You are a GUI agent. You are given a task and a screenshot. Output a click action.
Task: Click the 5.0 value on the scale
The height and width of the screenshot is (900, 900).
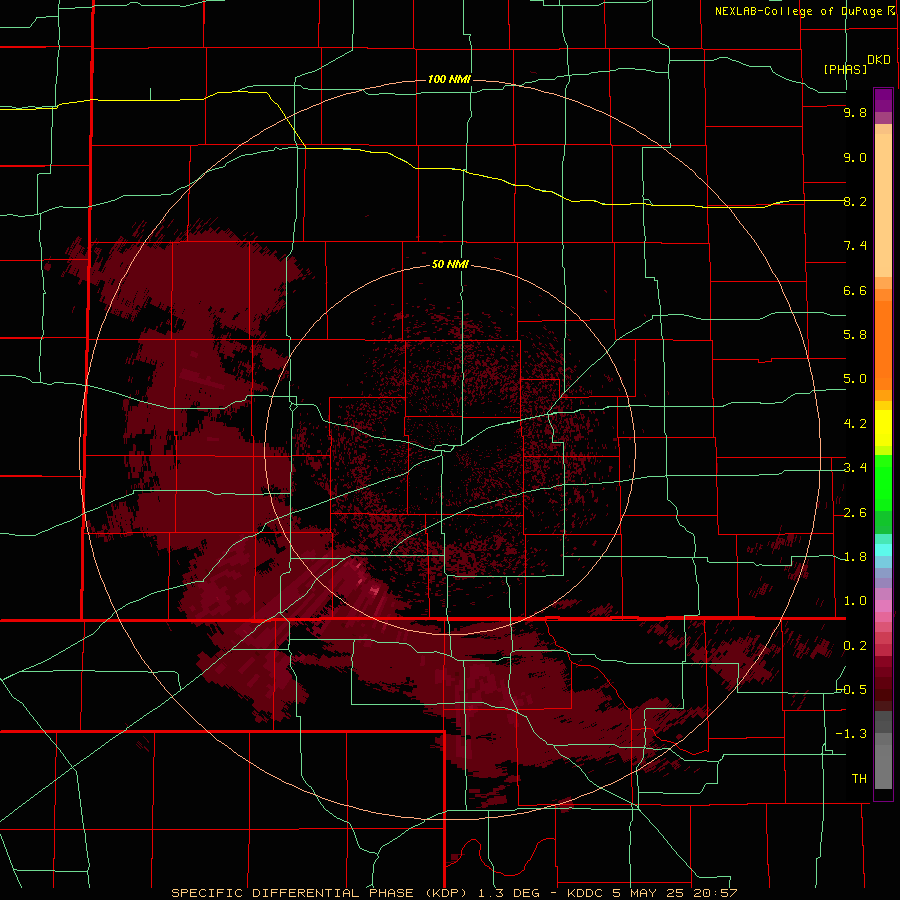pos(855,379)
